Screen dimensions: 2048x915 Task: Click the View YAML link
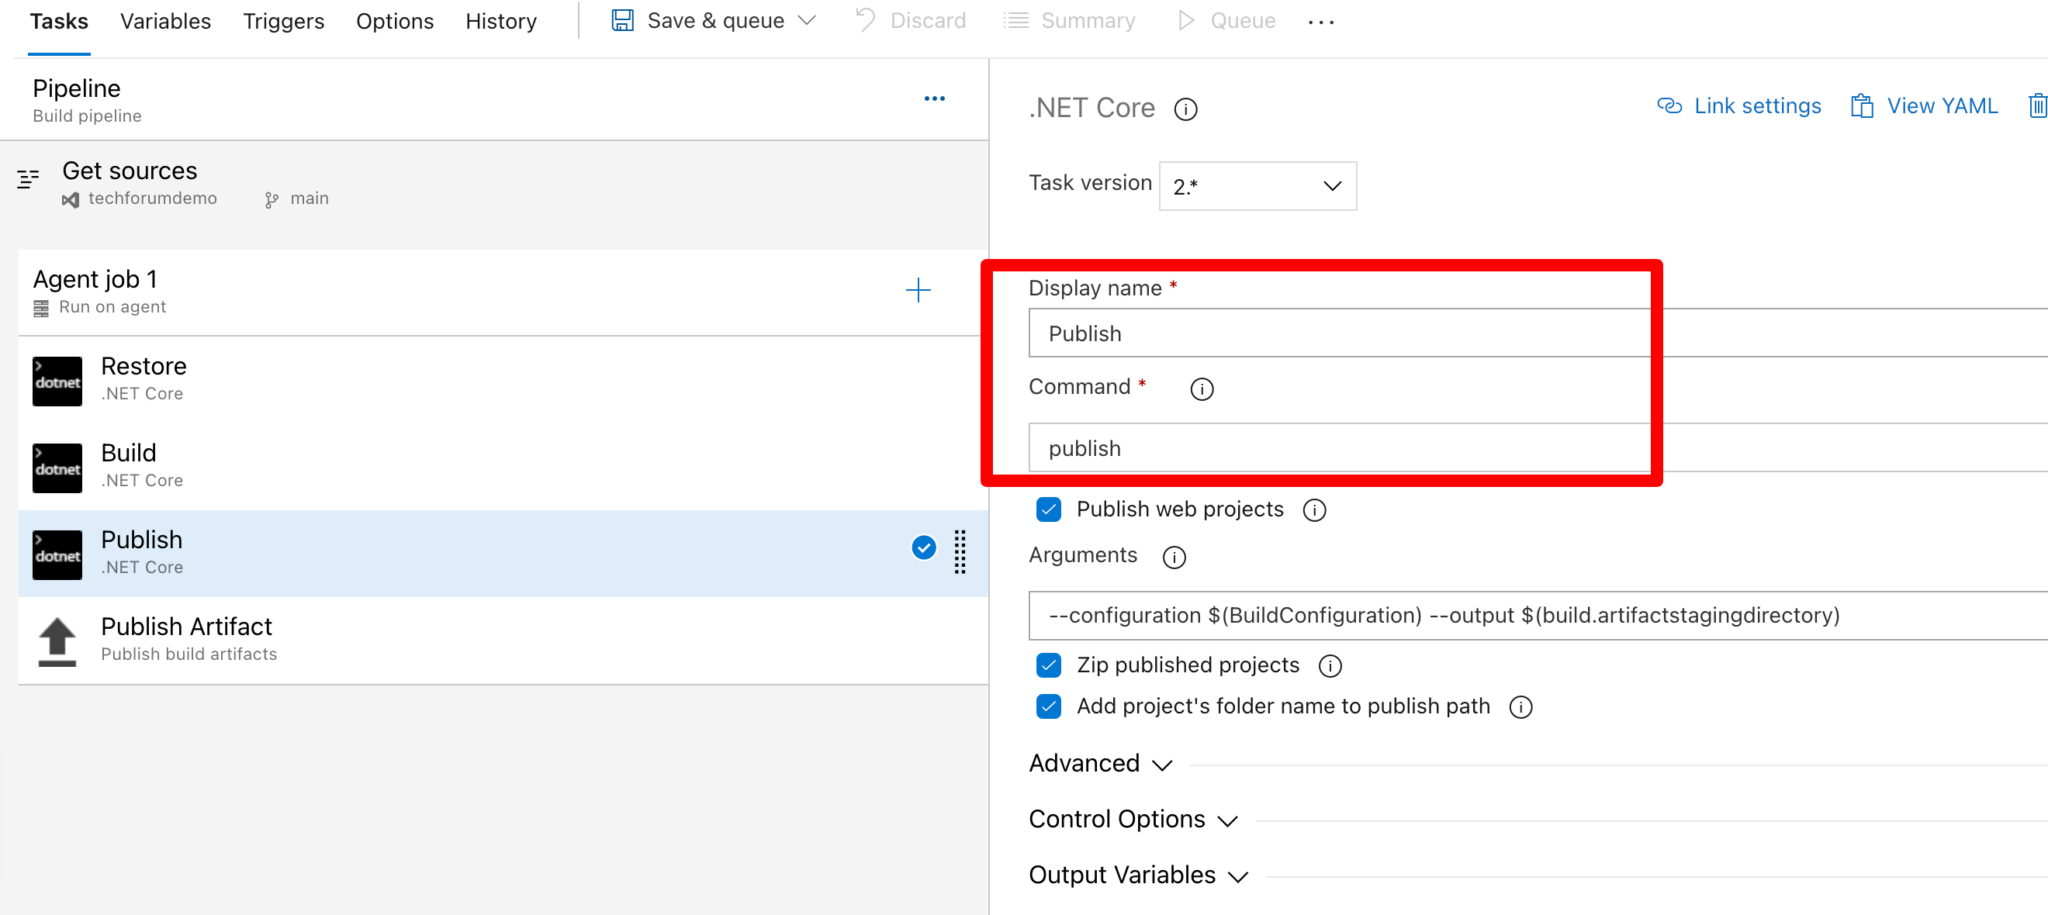pyautogui.click(x=1924, y=106)
